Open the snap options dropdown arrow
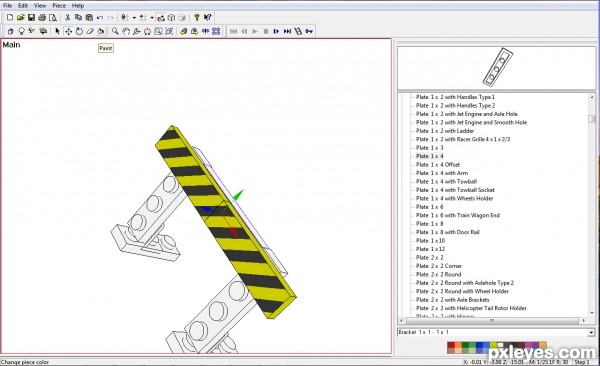 click(152, 18)
